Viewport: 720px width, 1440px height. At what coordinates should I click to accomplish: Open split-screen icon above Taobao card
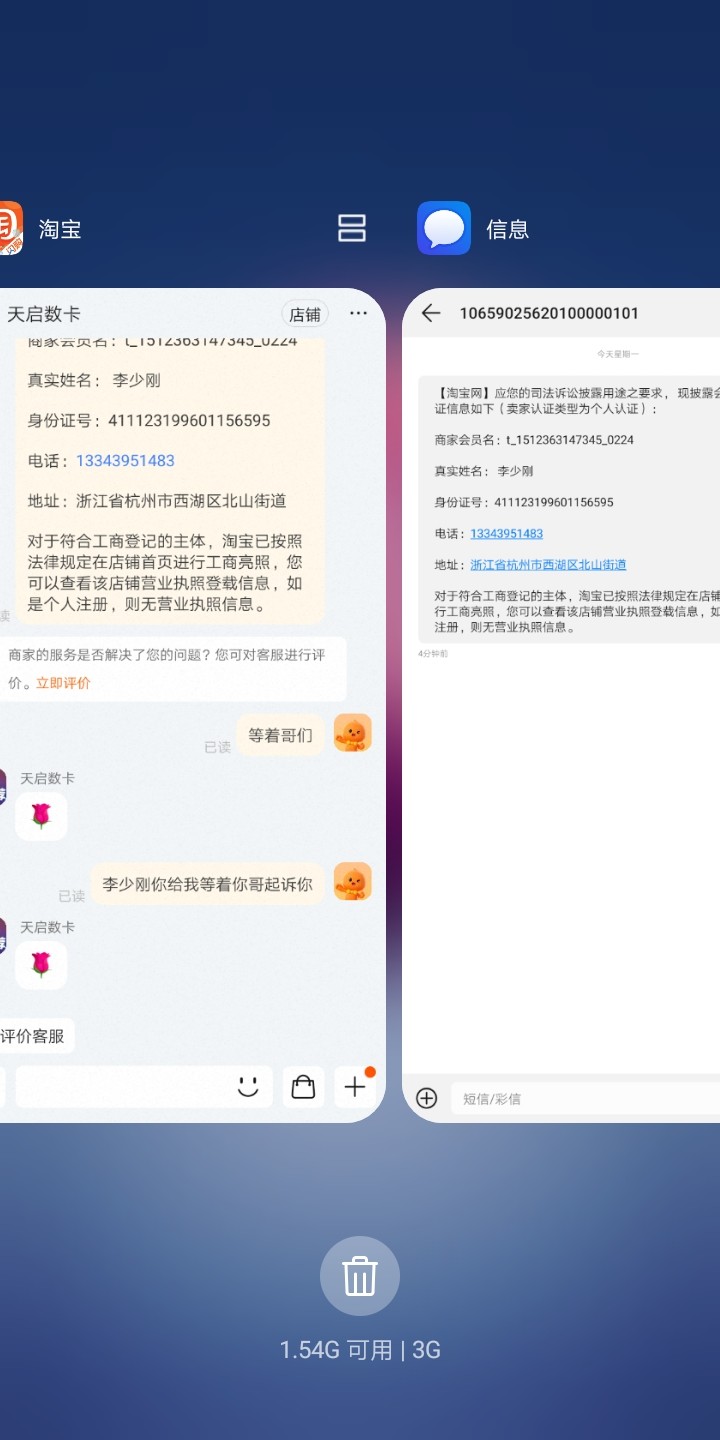pos(352,229)
